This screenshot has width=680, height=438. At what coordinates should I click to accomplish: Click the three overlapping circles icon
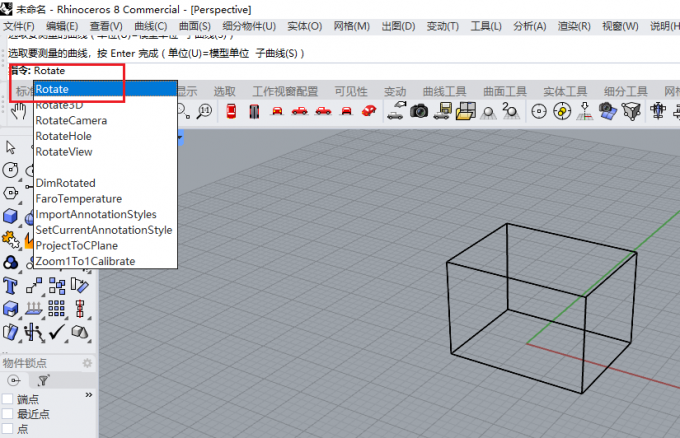pyautogui.click(x=10, y=262)
